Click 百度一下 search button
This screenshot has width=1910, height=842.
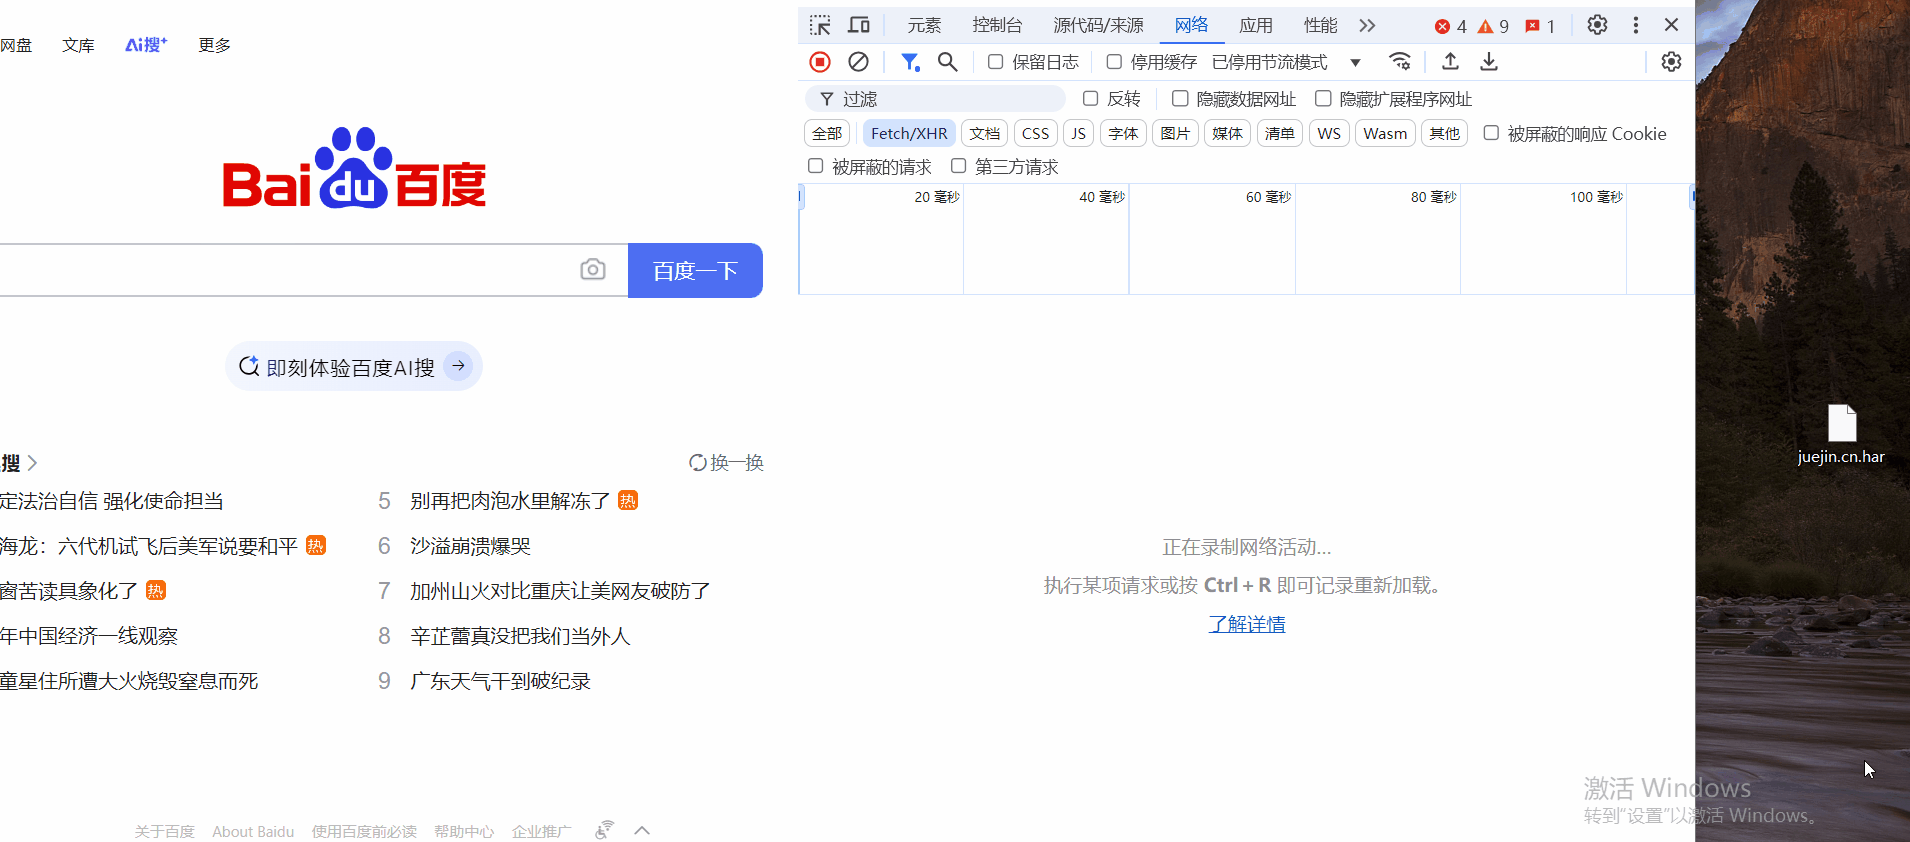(695, 270)
